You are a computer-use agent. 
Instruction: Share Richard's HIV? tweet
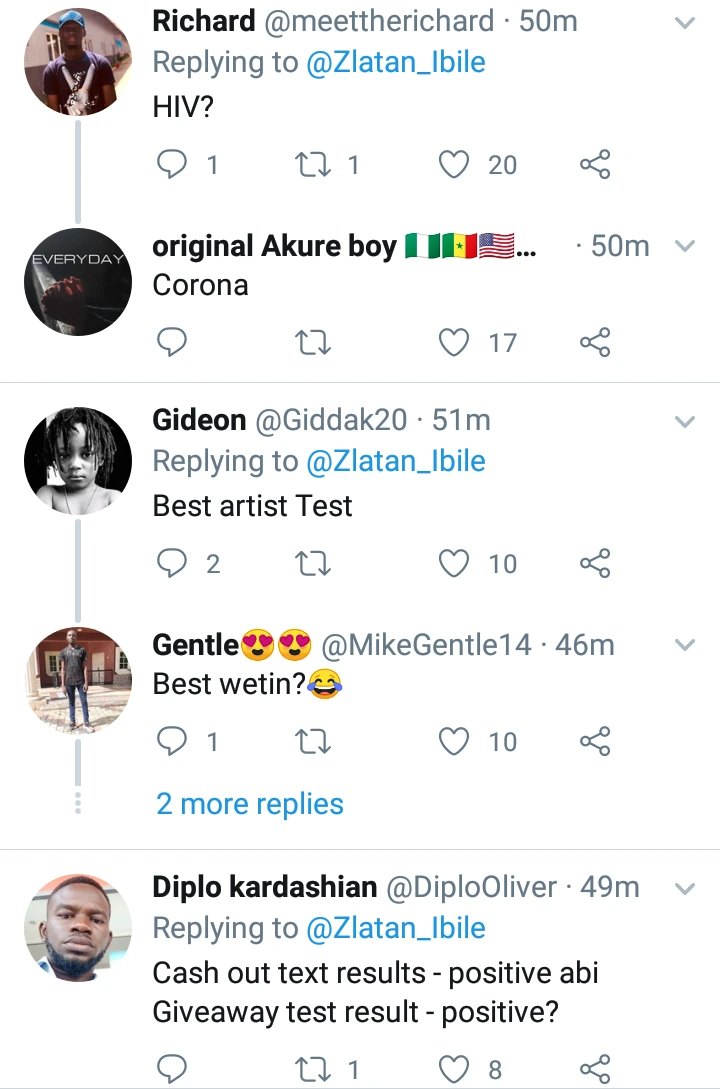pyautogui.click(x=595, y=164)
